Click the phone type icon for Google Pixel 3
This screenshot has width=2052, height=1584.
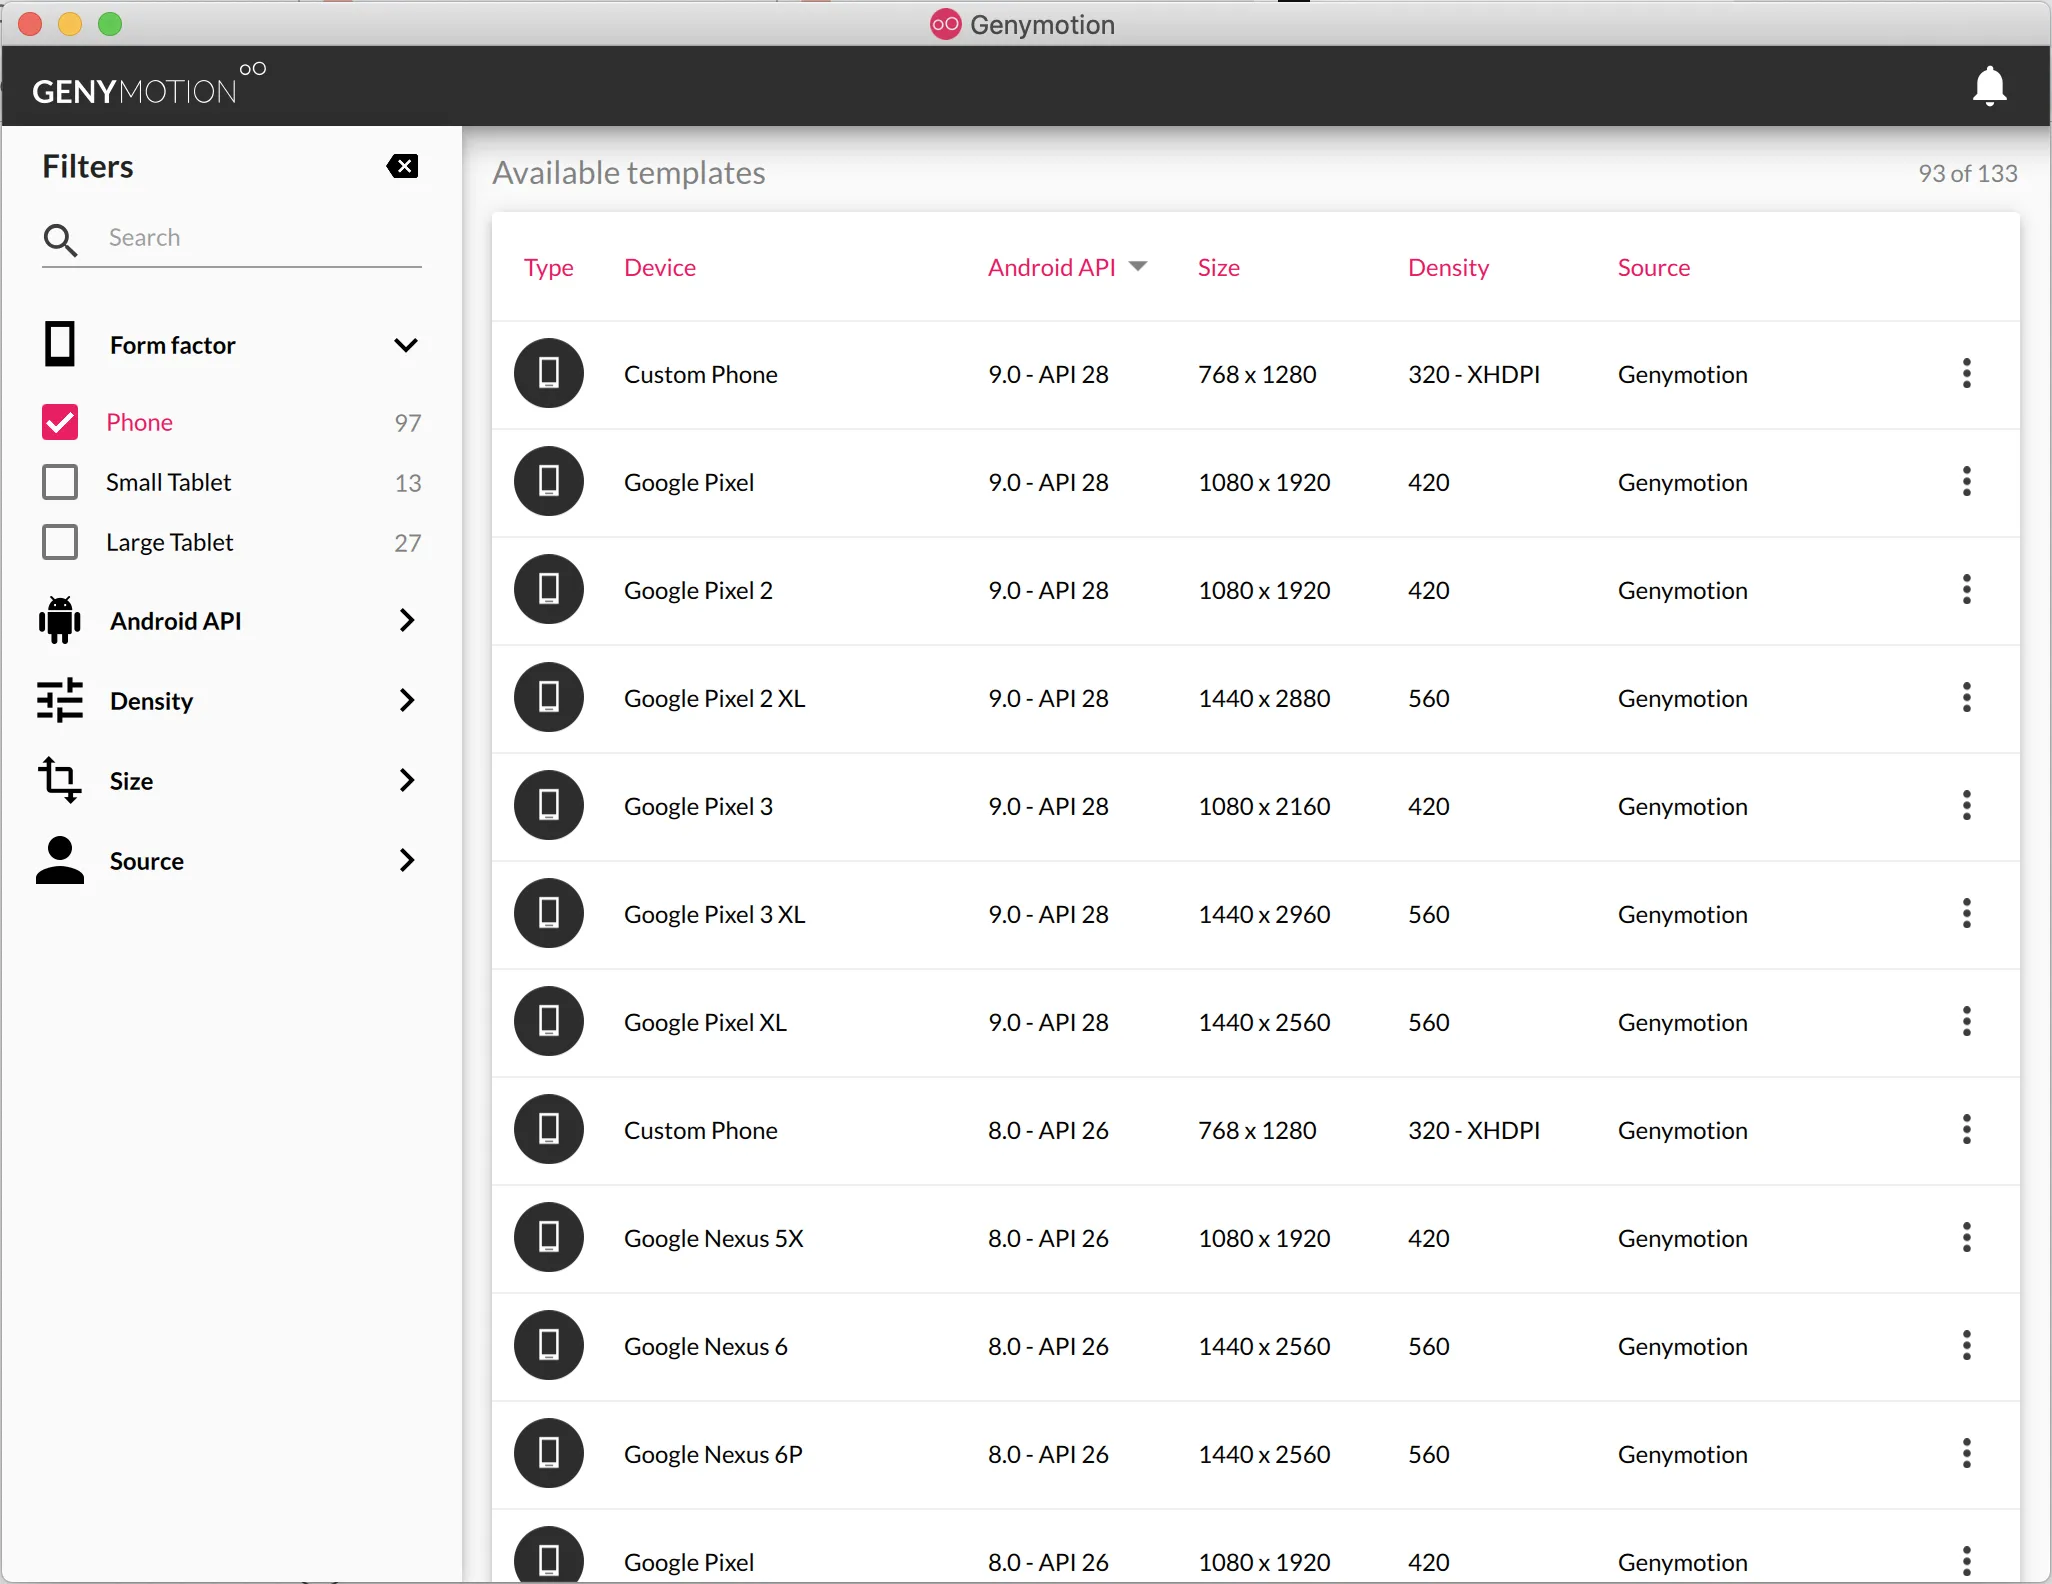click(549, 806)
